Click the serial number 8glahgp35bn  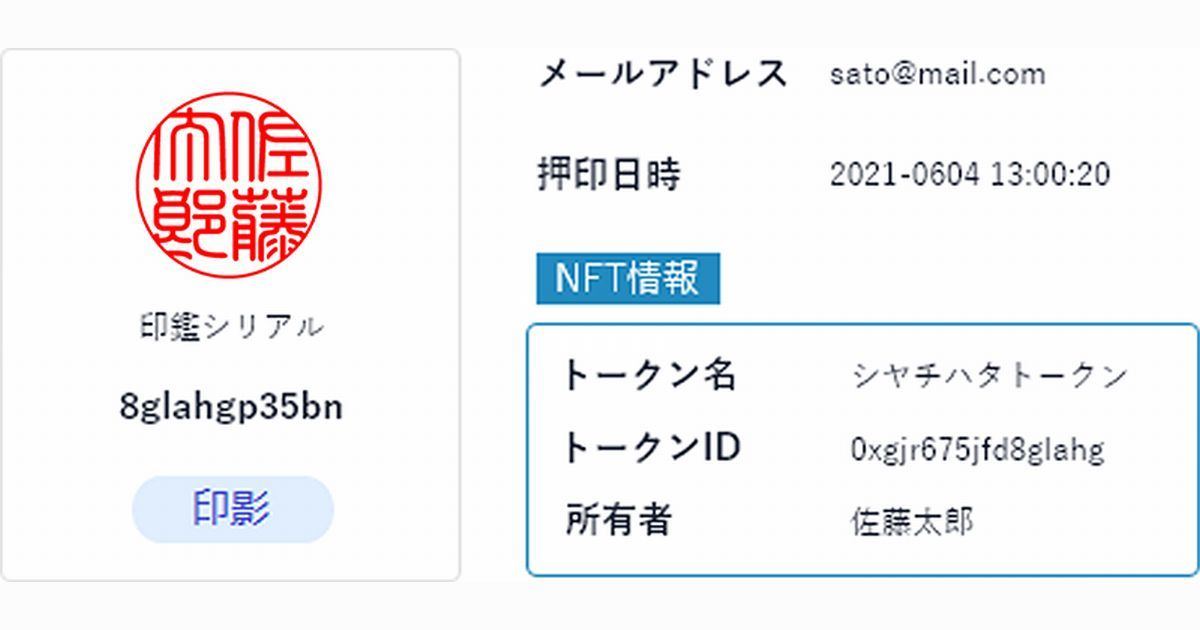click(x=231, y=406)
